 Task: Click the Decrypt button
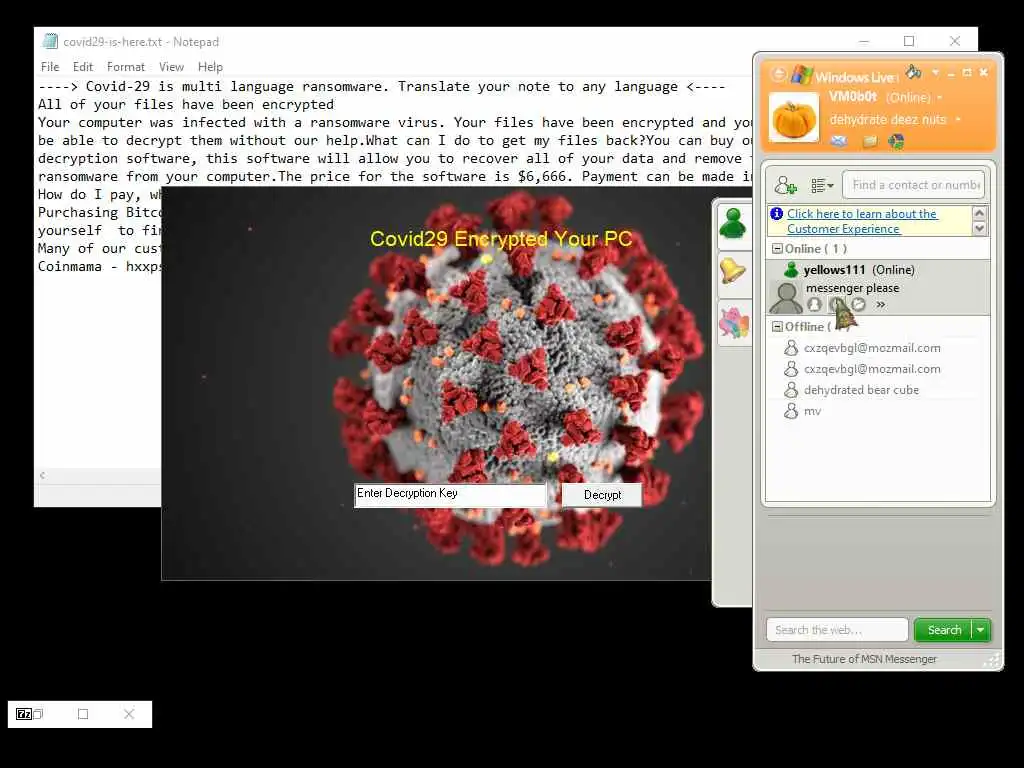coord(602,495)
